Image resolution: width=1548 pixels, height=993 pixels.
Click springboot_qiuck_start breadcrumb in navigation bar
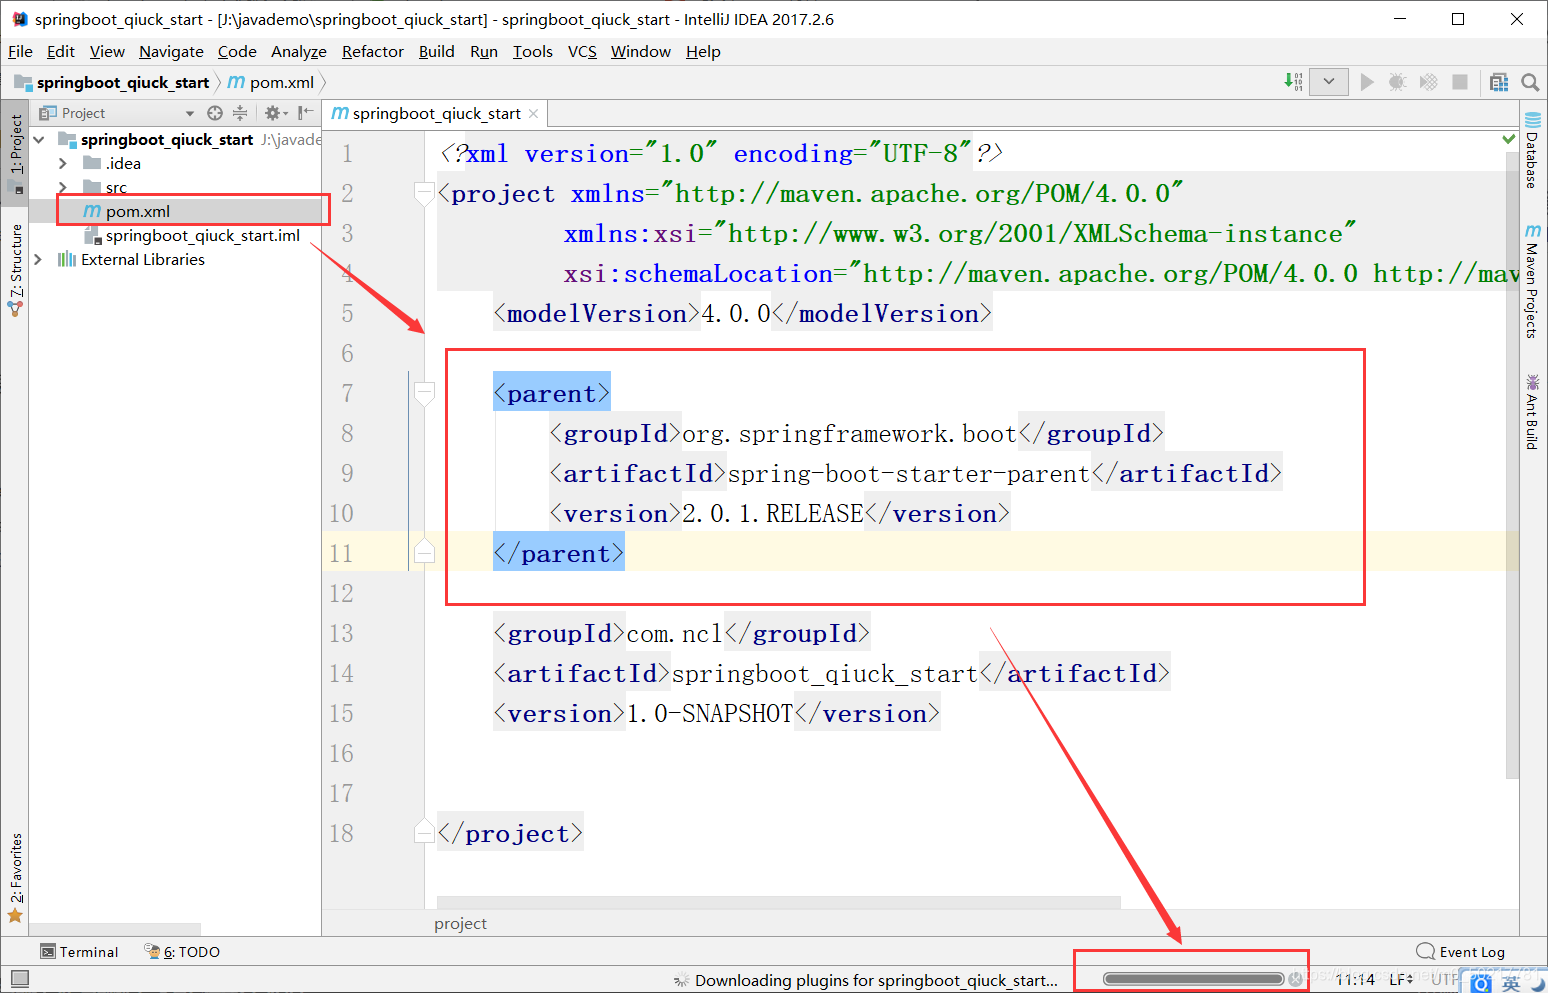pyautogui.click(x=112, y=82)
